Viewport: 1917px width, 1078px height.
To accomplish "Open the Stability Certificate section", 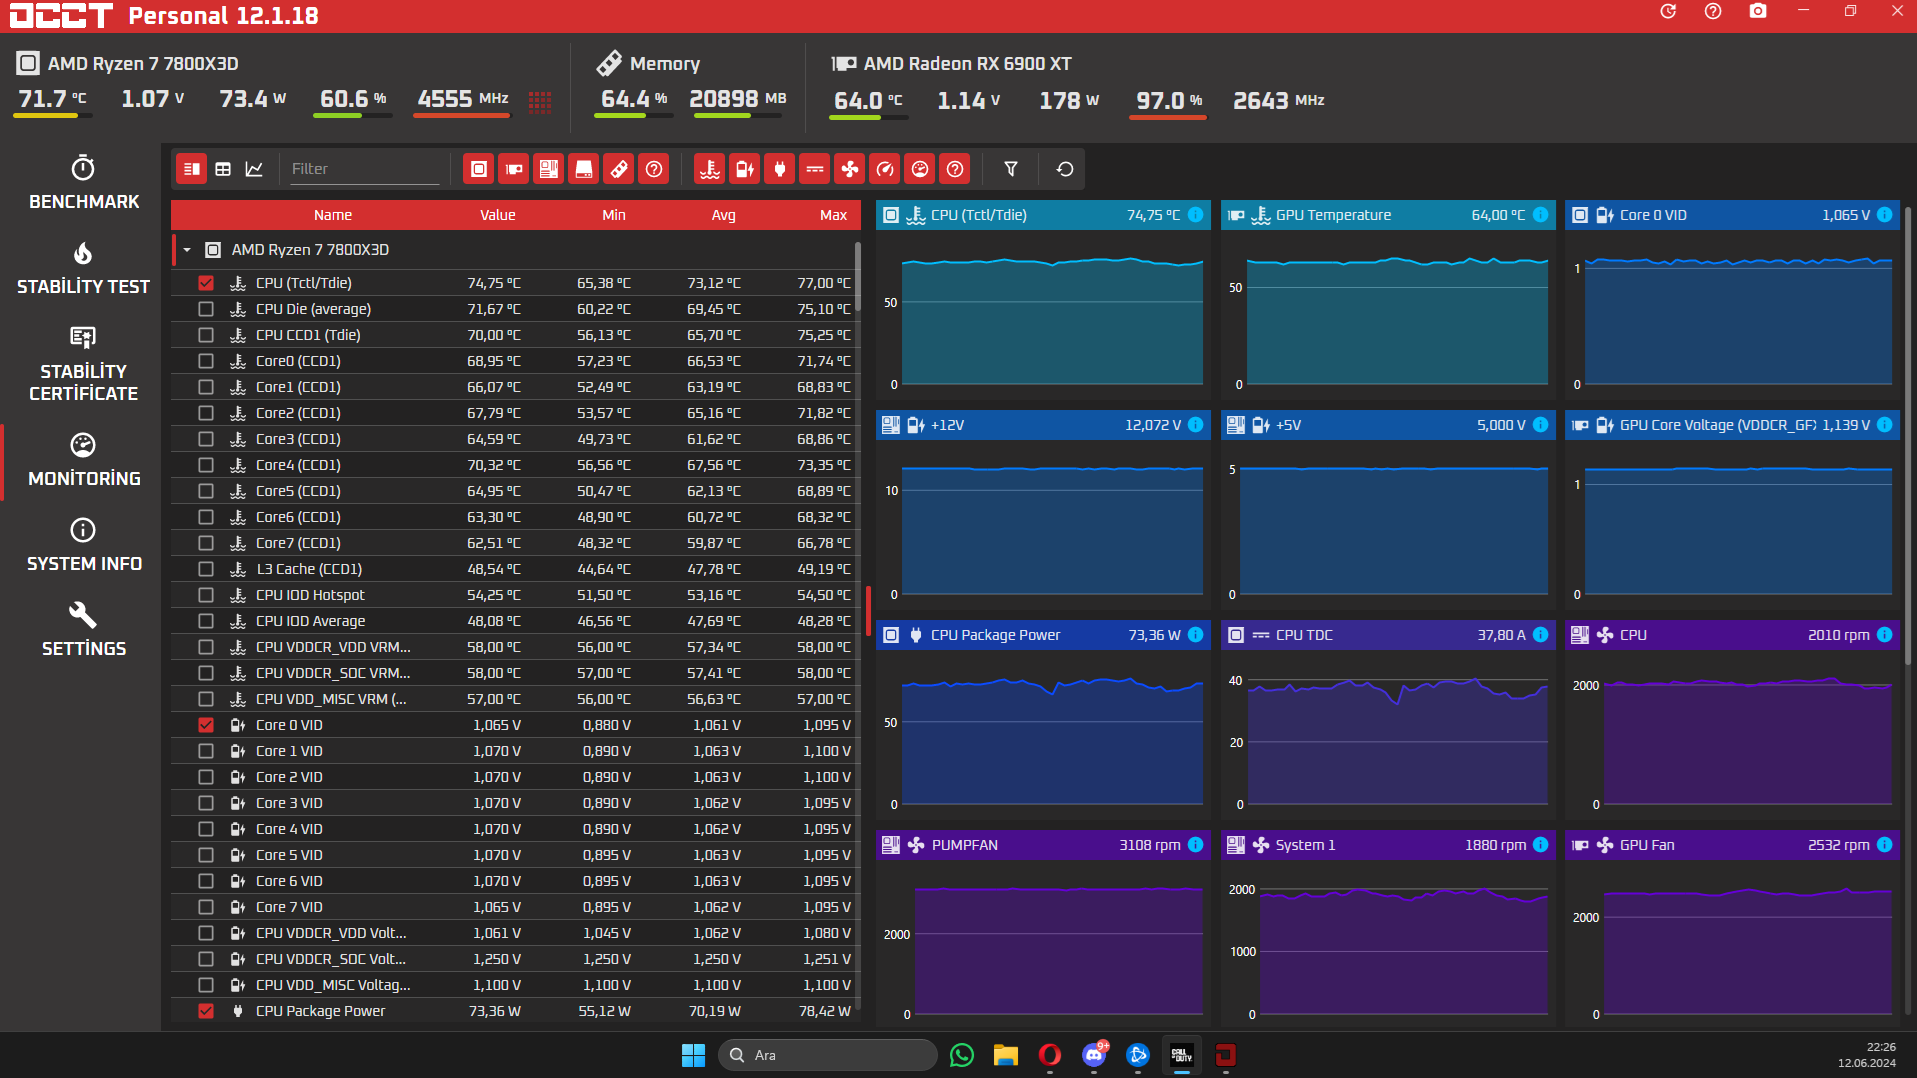I will [x=83, y=364].
